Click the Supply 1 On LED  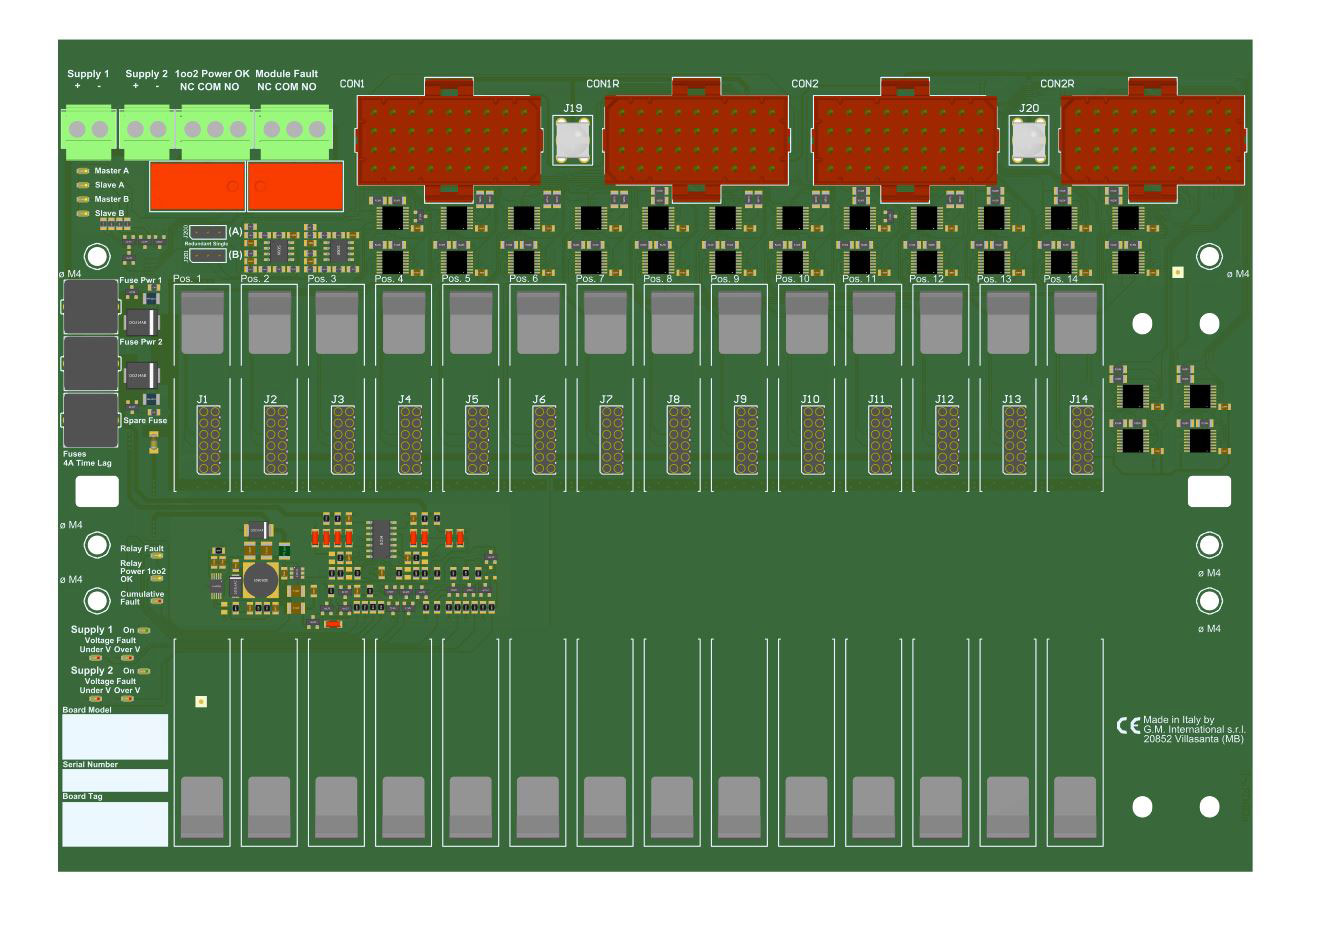tap(144, 631)
